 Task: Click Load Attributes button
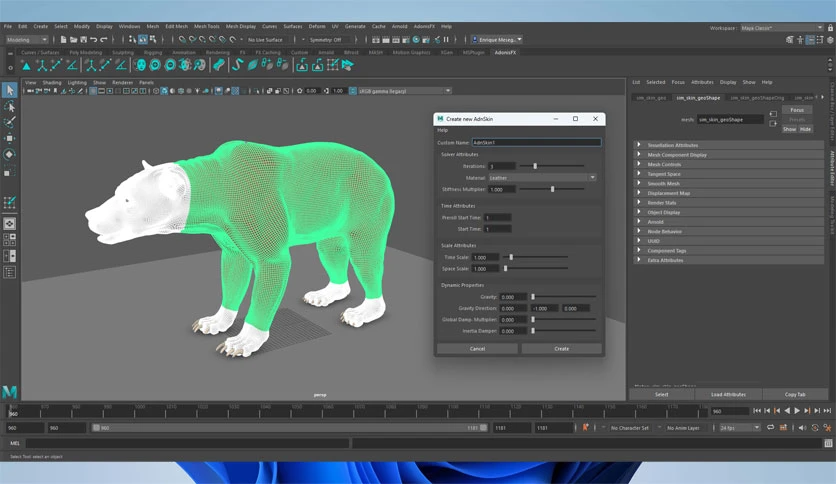728,394
